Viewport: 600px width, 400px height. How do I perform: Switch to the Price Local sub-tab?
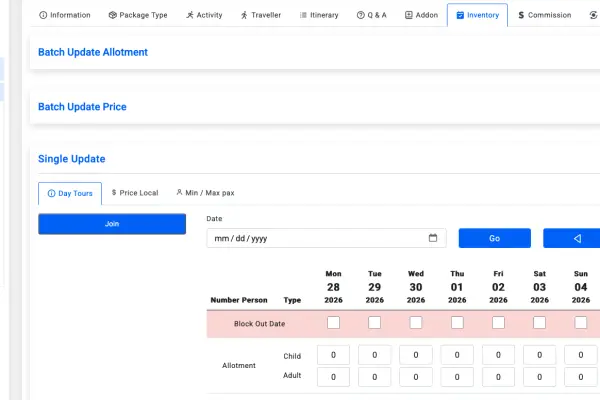135,193
